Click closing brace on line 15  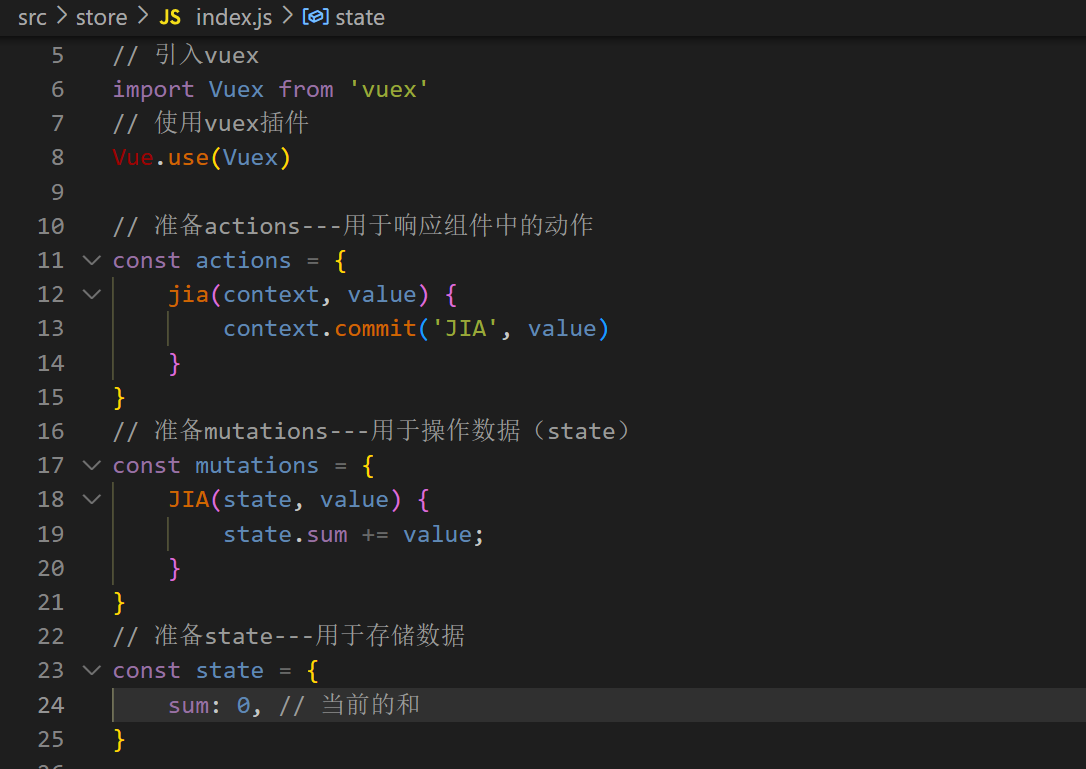pos(119,398)
